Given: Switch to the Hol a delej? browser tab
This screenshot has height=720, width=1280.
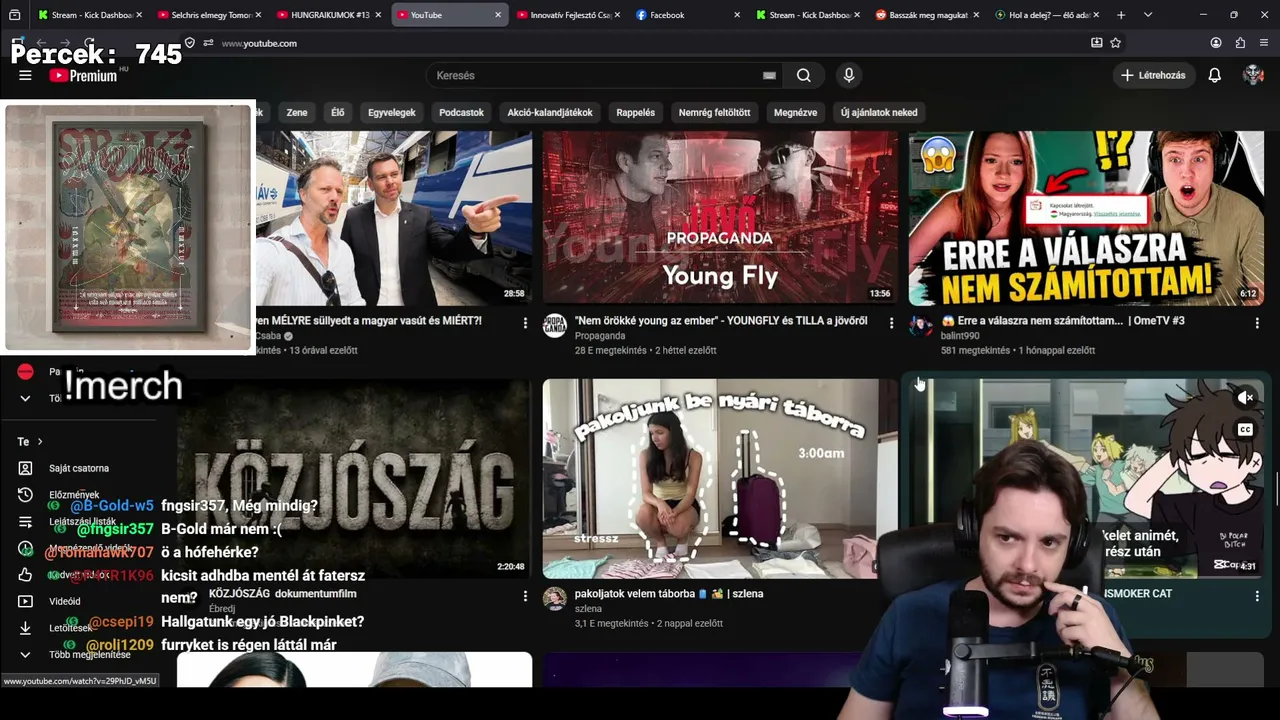Looking at the screenshot, I should [x=1049, y=15].
